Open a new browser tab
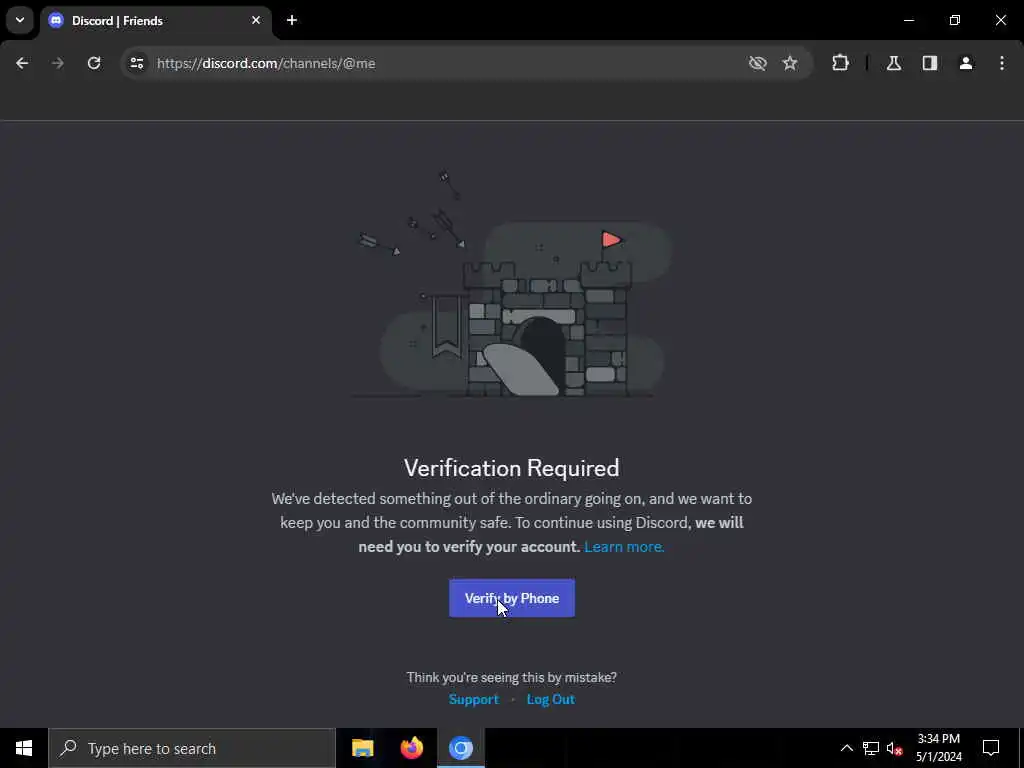This screenshot has width=1024, height=768. click(x=292, y=20)
